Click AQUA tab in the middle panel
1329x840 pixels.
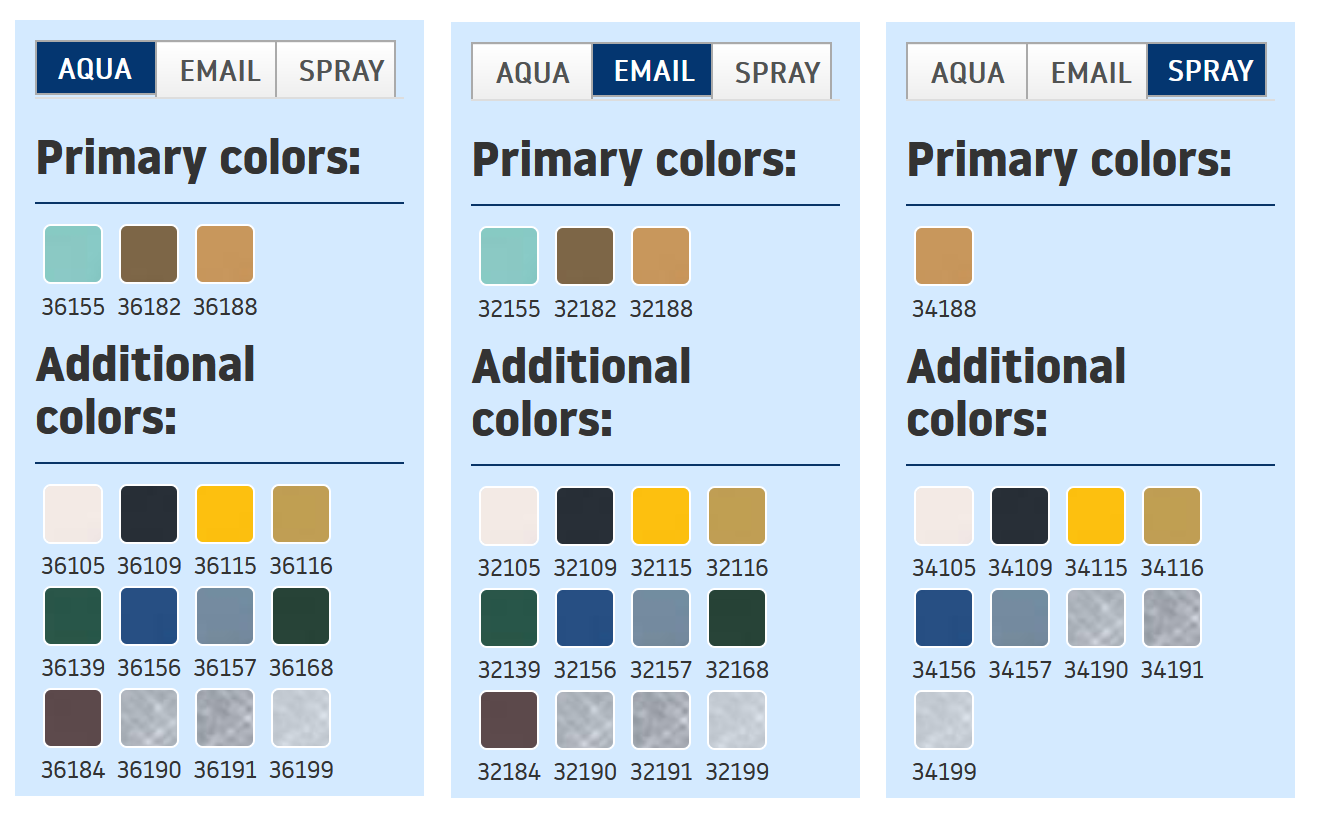[x=532, y=72]
